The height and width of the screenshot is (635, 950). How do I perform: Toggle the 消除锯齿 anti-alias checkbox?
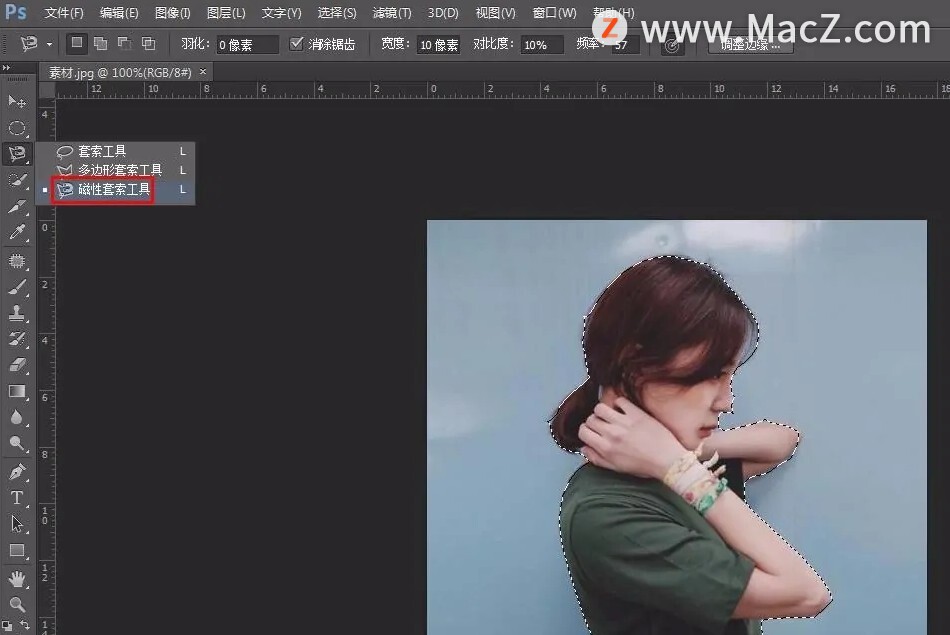point(296,44)
